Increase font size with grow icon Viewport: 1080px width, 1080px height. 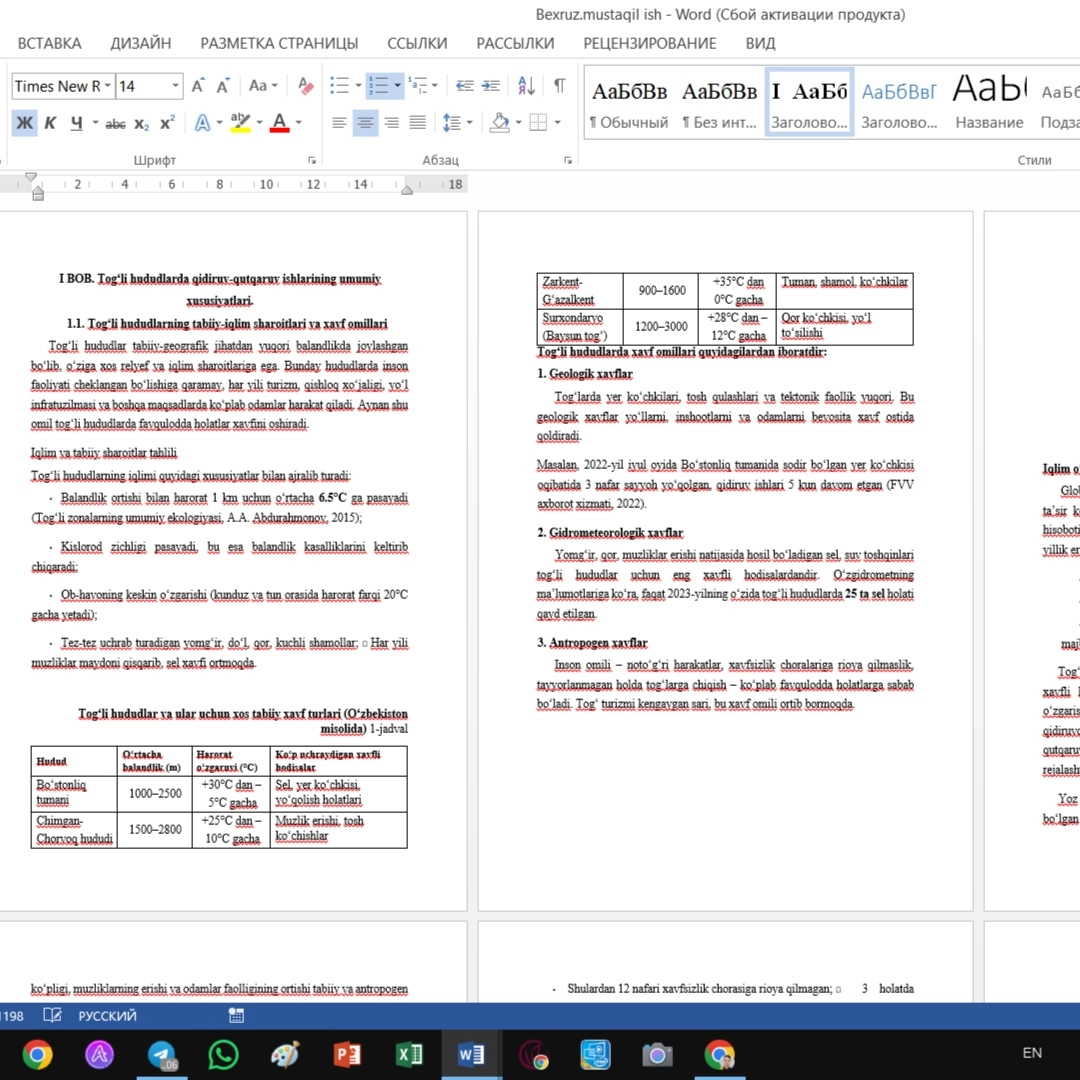tap(198, 86)
